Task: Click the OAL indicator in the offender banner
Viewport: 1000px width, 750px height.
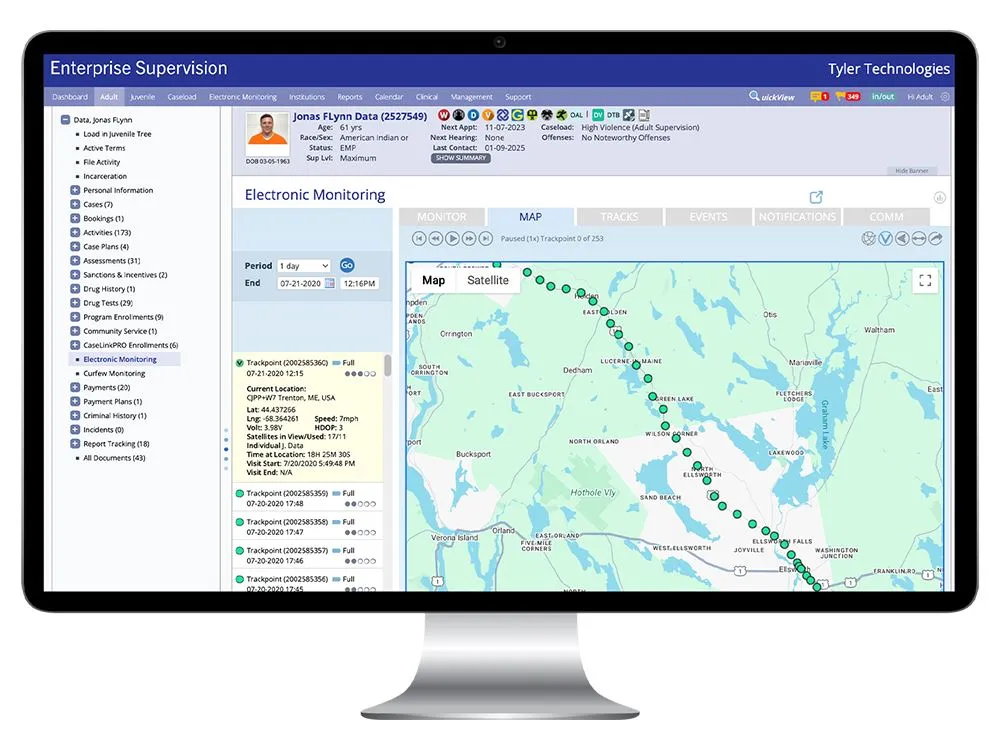Action: (x=577, y=115)
